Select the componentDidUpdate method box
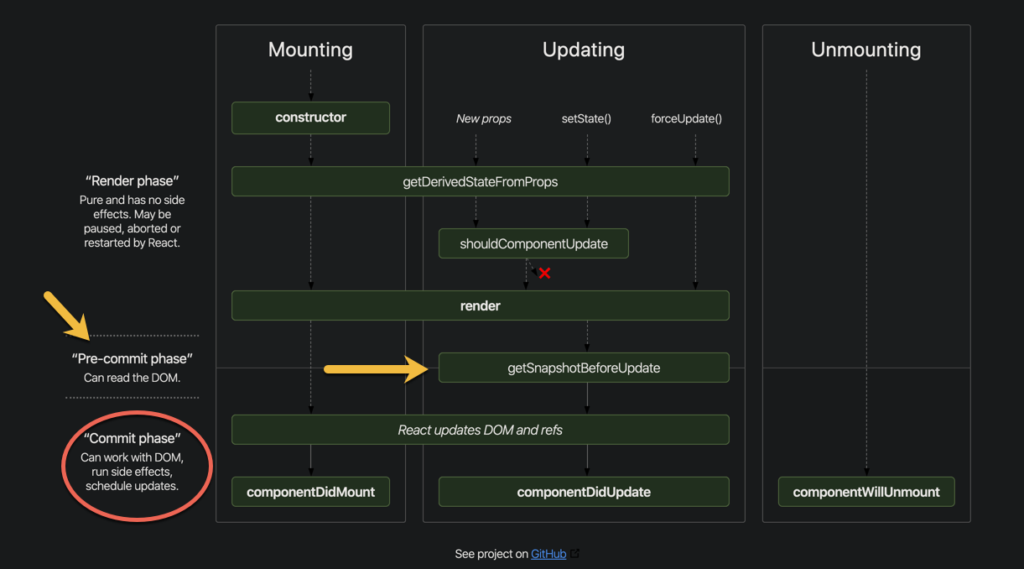The height and width of the screenshot is (569, 1024). click(584, 492)
